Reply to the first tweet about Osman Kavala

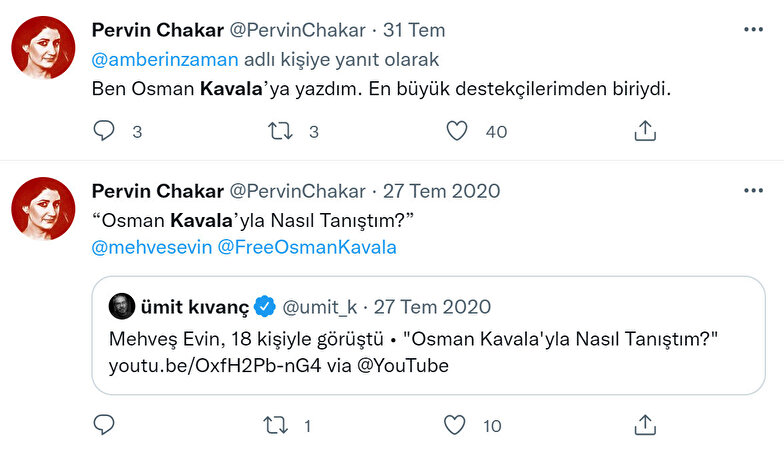104,131
